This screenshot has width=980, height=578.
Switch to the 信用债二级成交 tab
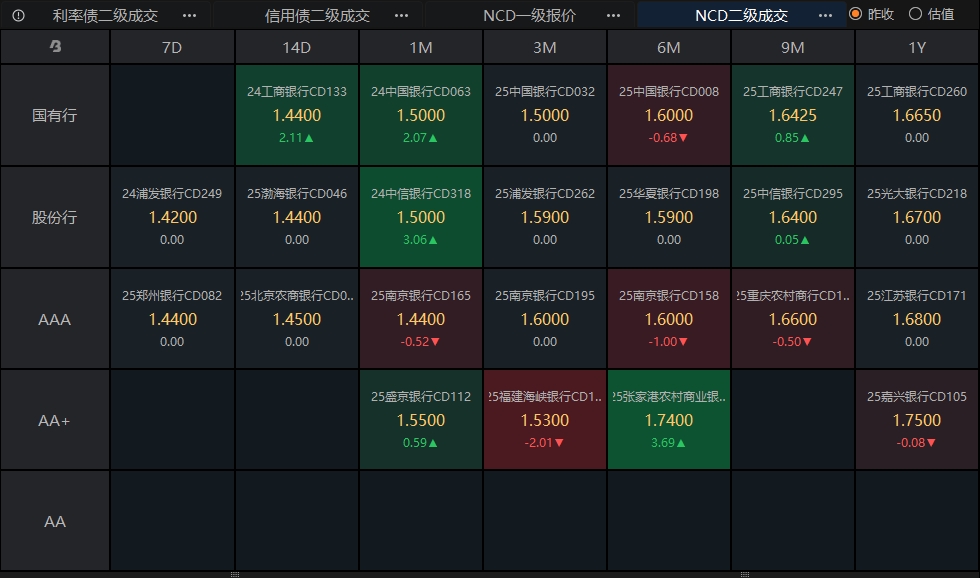(x=317, y=16)
